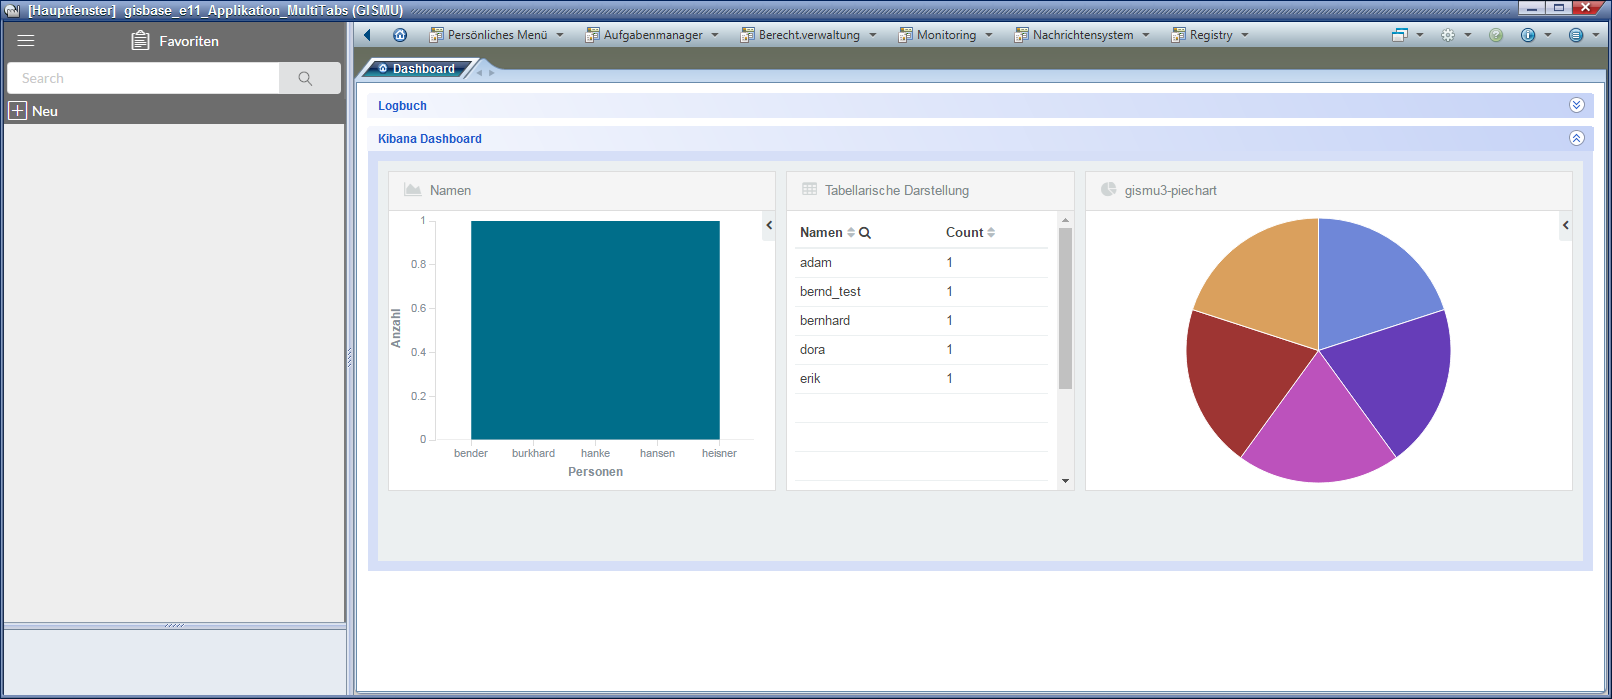Click the home icon in the toolbar
The image size is (1612, 699).
(400, 35)
